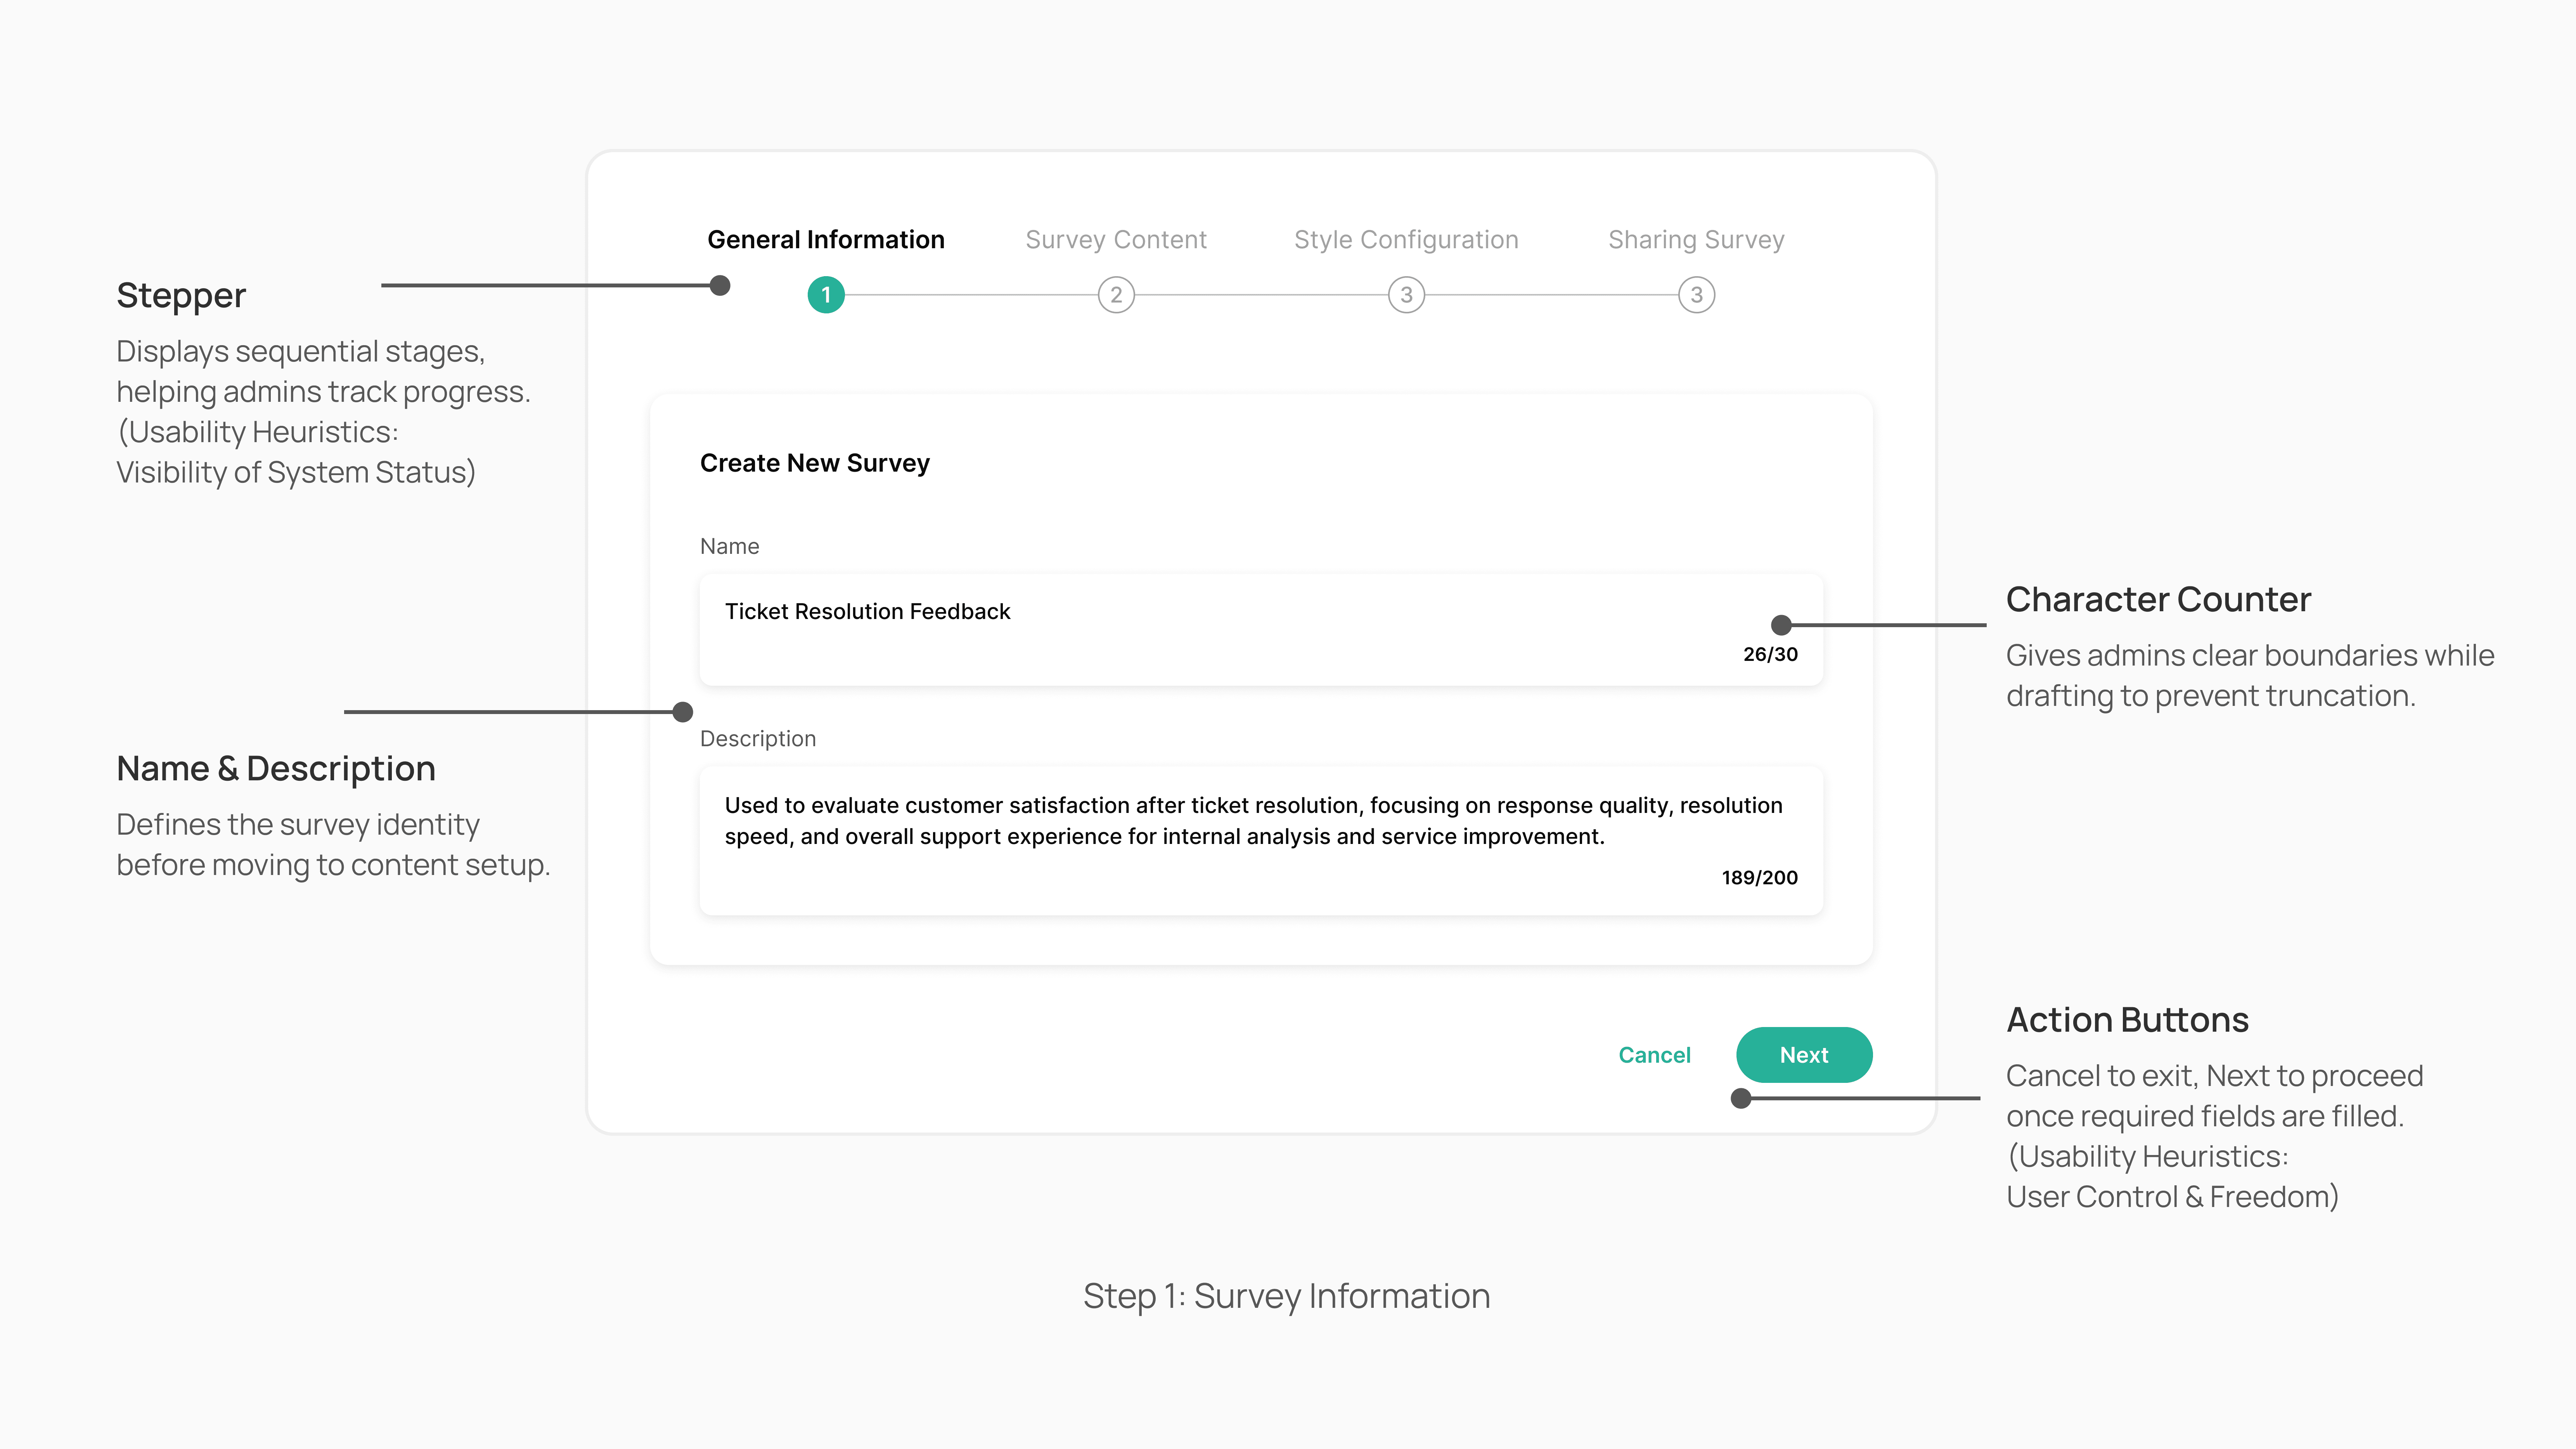The image size is (2576, 1449).
Task: Click the "Create New Survey" heading
Action: coord(815,463)
